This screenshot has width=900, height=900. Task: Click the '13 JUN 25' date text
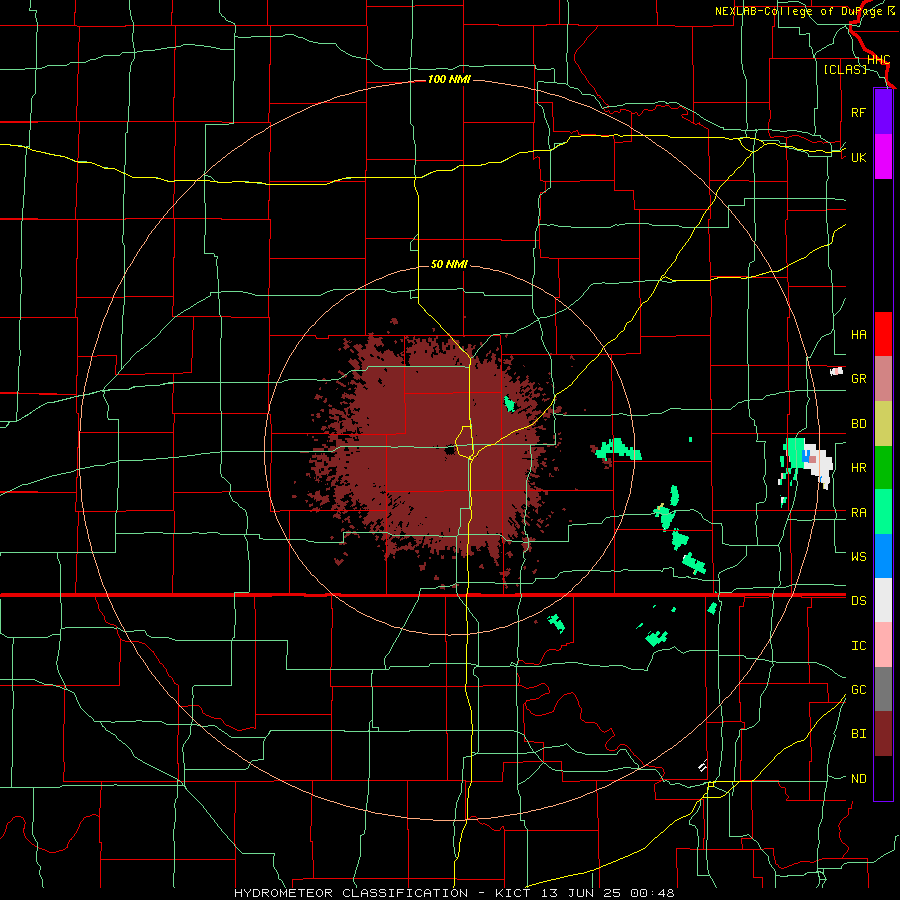pyautogui.click(x=581, y=893)
